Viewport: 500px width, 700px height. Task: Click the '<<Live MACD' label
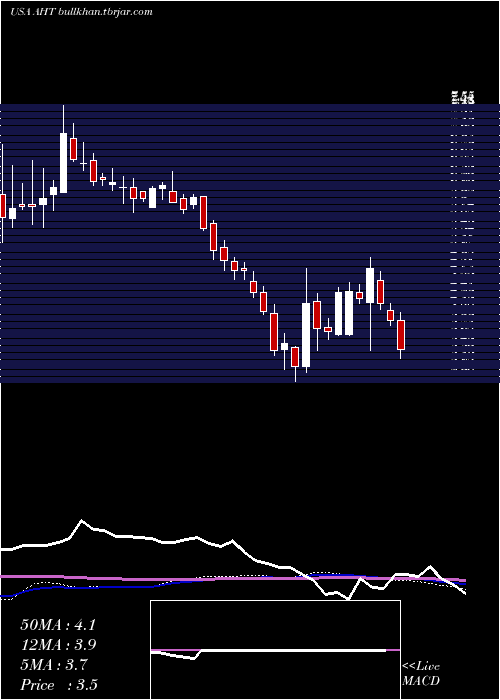coord(421,673)
